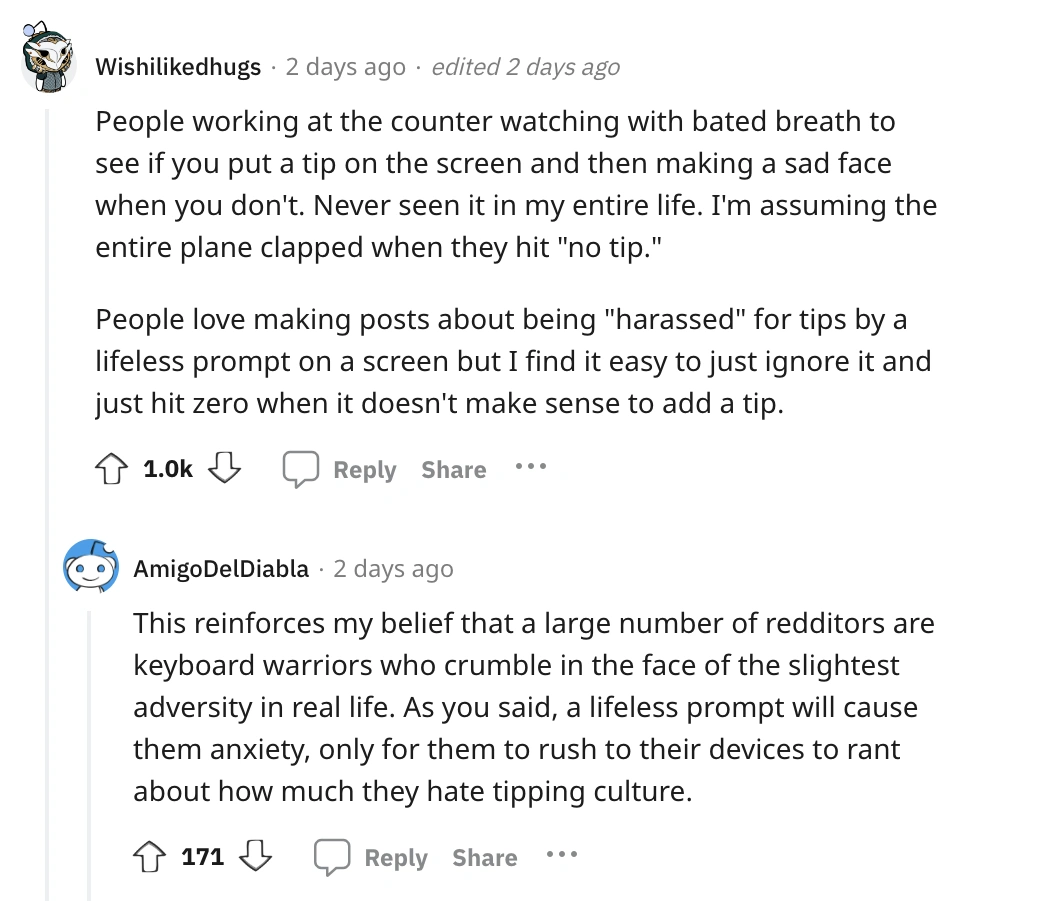Upvote Wishilikedhugs' comment
Viewport: 1064px width, 901px height.
tap(110, 467)
